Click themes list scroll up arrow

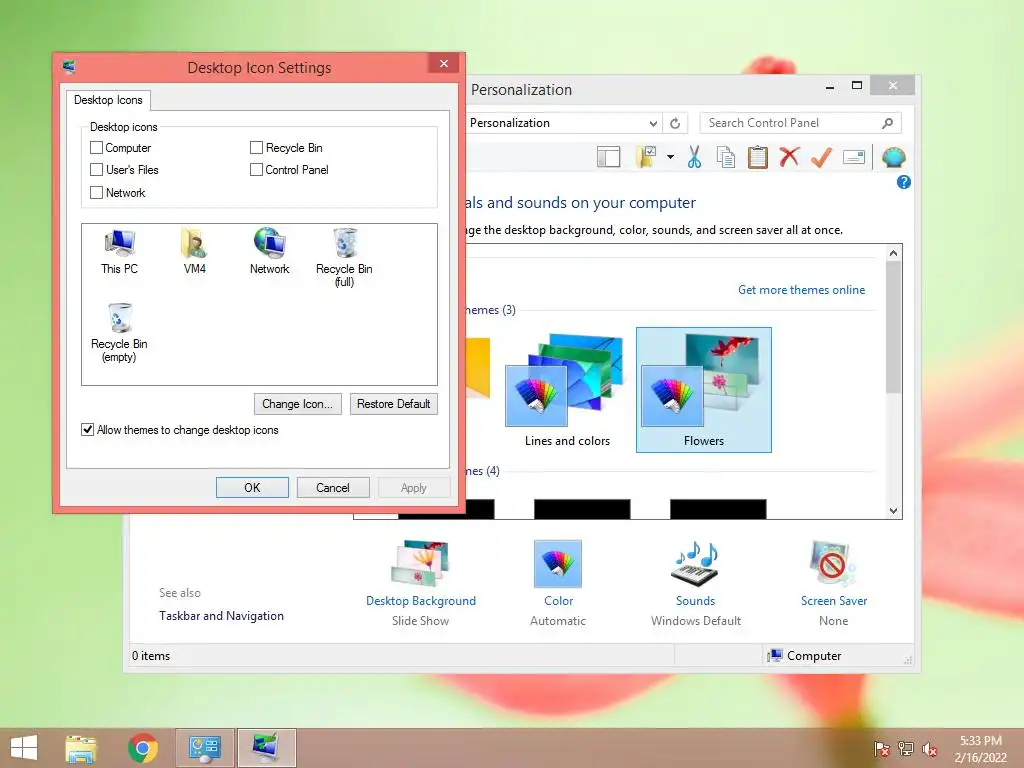[893, 253]
